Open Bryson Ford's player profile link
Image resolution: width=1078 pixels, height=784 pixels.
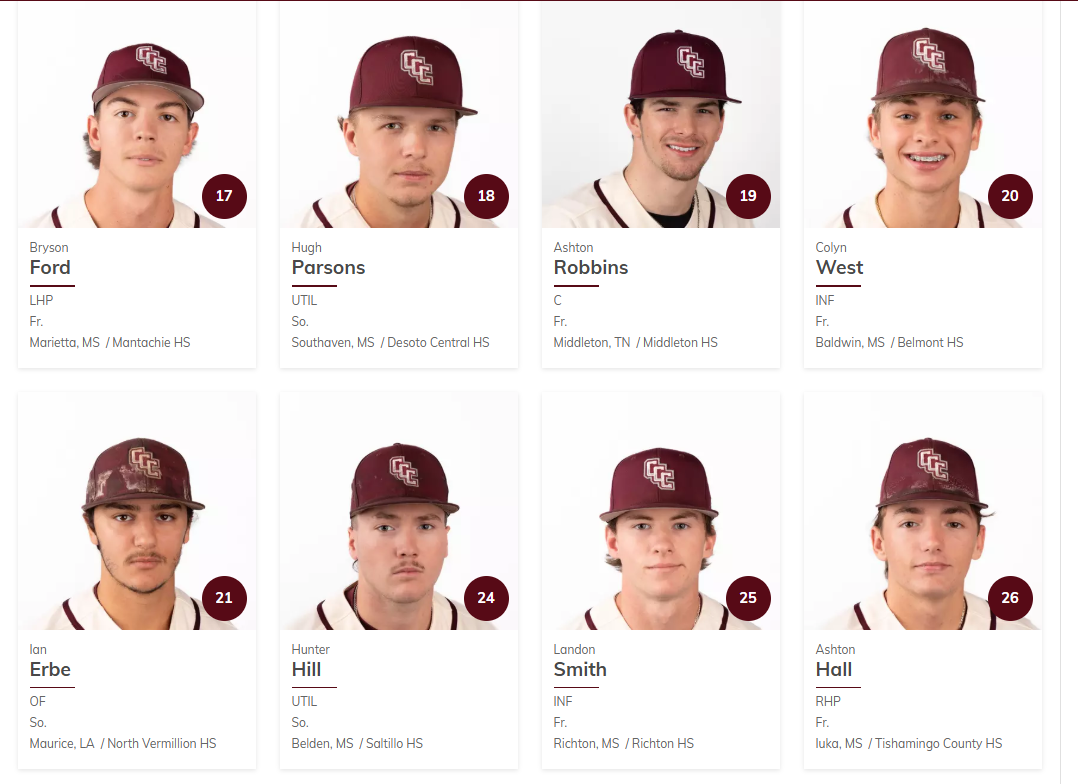(x=50, y=267)
